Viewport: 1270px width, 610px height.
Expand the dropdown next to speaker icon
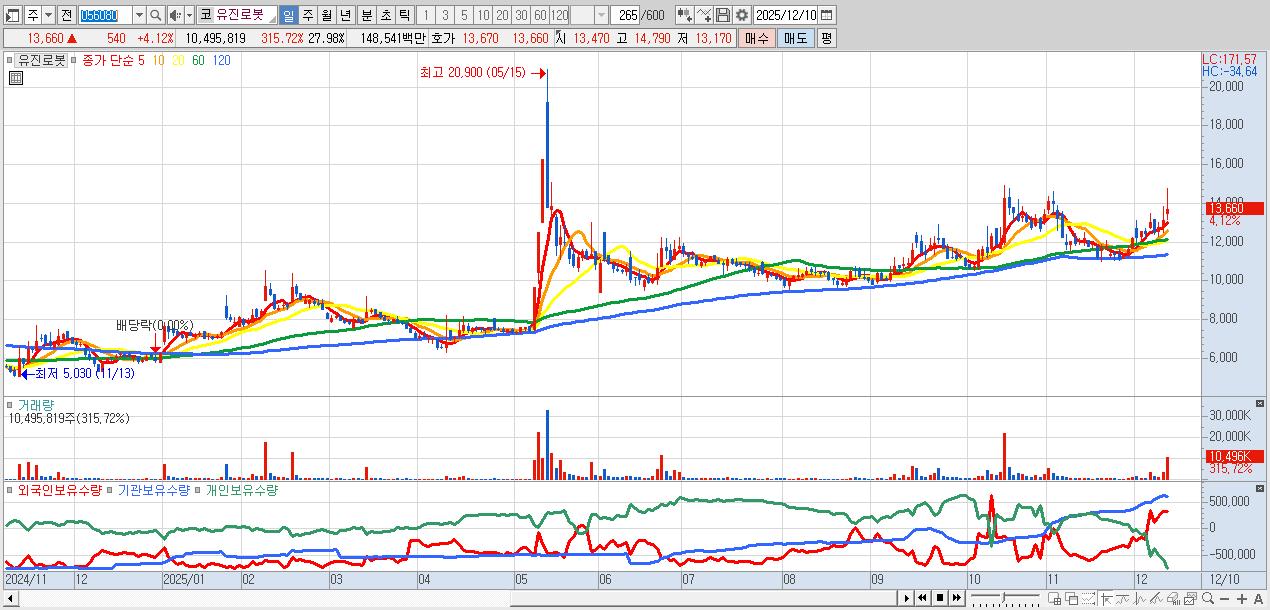point(189,15)
